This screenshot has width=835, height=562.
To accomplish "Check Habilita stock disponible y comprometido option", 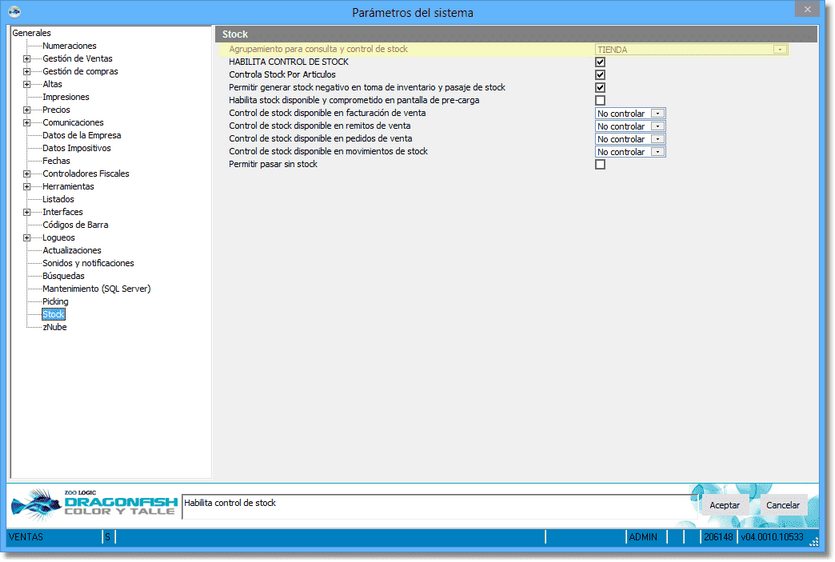I will (x=600, y=101).
